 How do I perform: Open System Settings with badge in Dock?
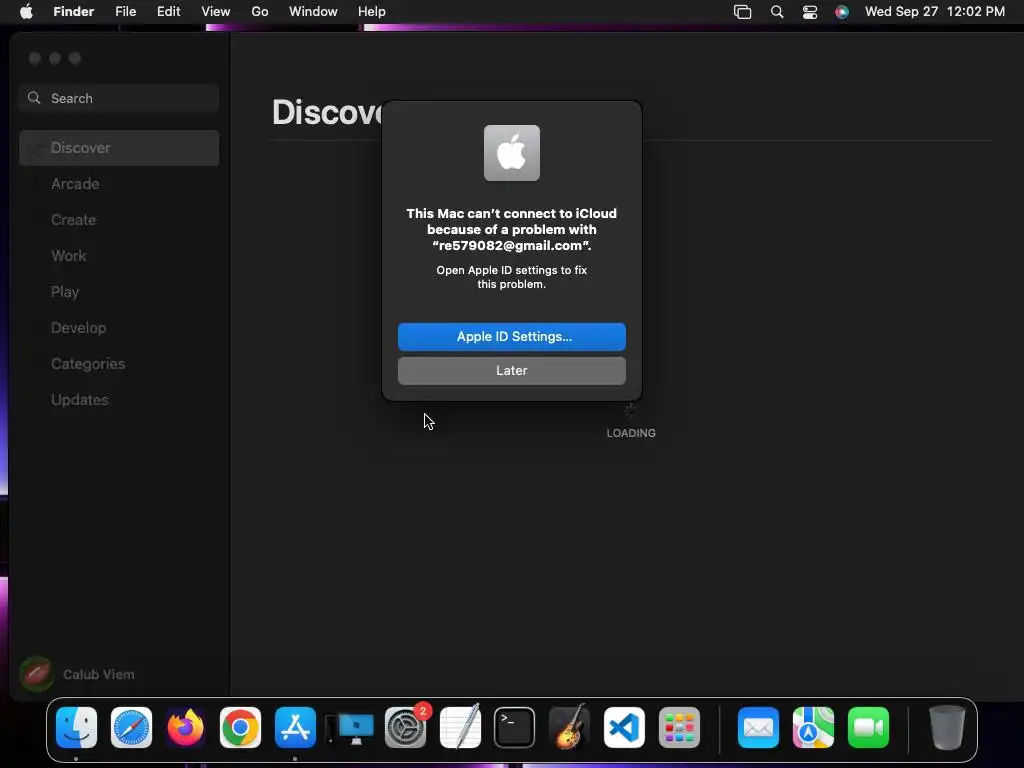406,728
